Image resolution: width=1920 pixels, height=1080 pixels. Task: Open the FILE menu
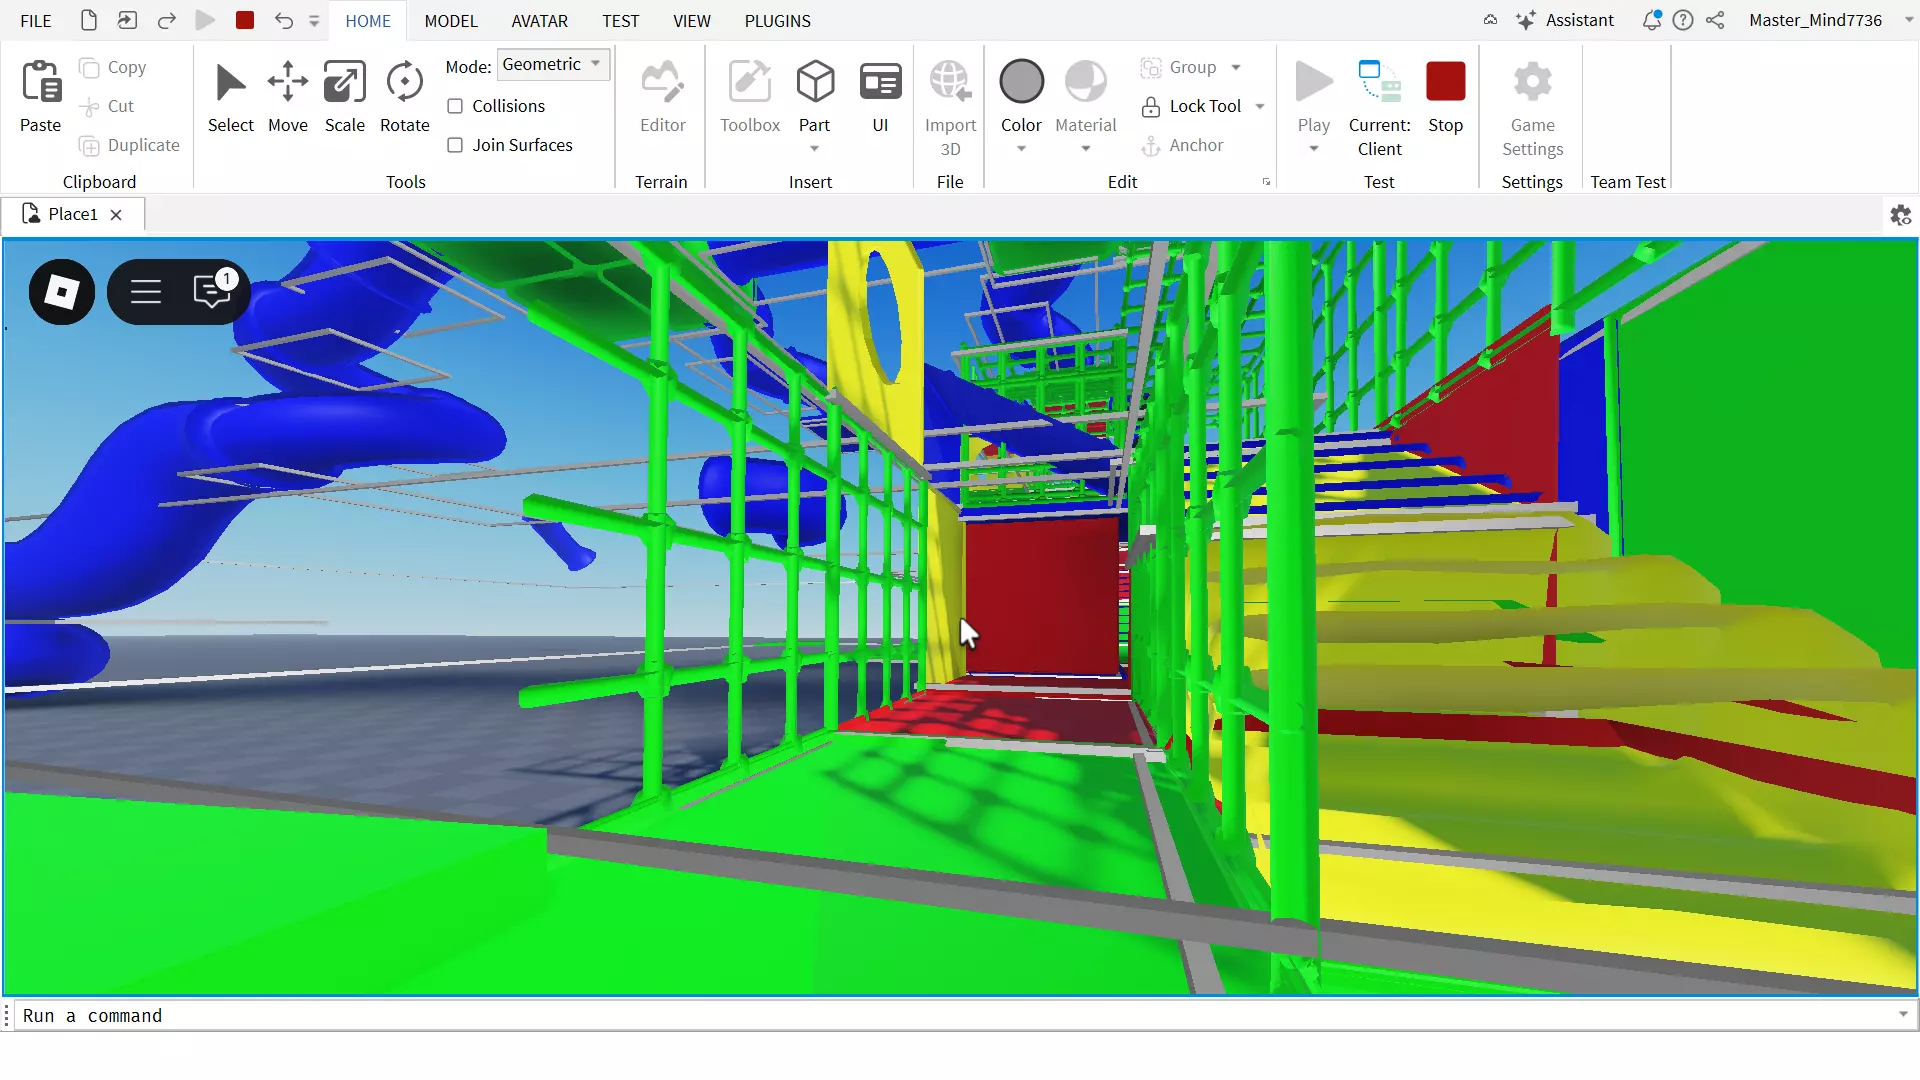[x=35, y=21]
